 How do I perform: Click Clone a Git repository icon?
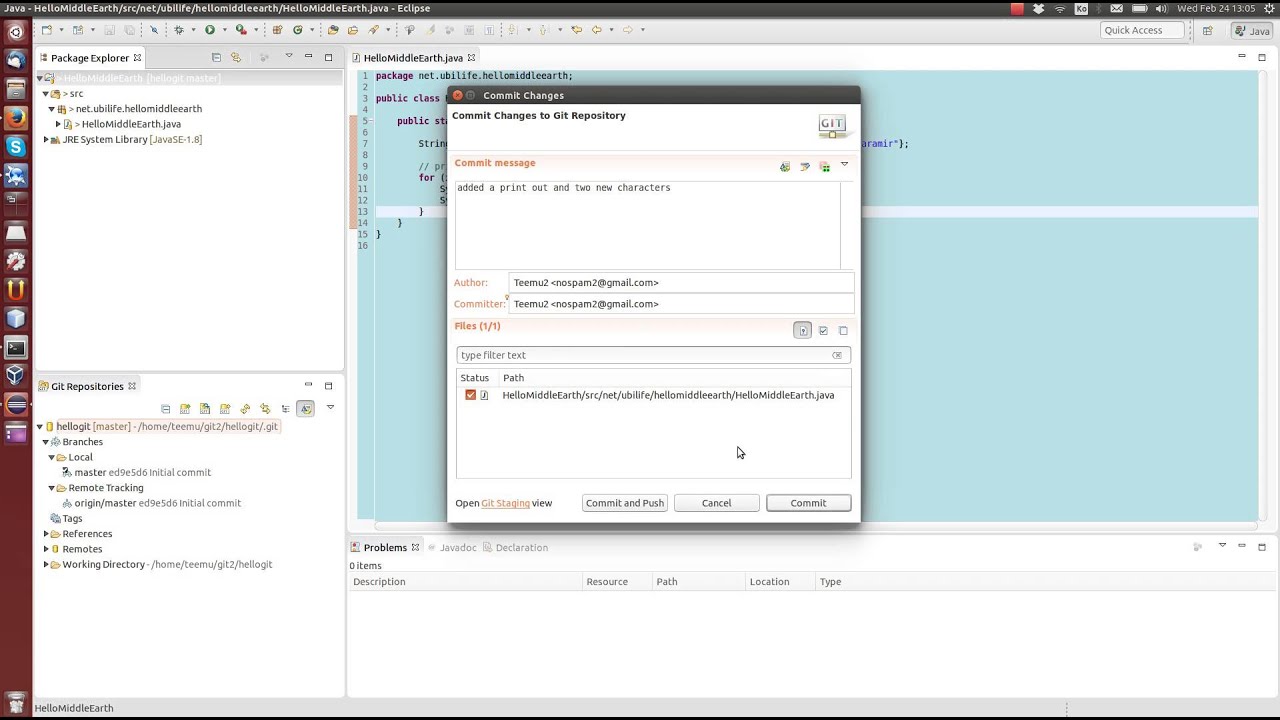205,408
